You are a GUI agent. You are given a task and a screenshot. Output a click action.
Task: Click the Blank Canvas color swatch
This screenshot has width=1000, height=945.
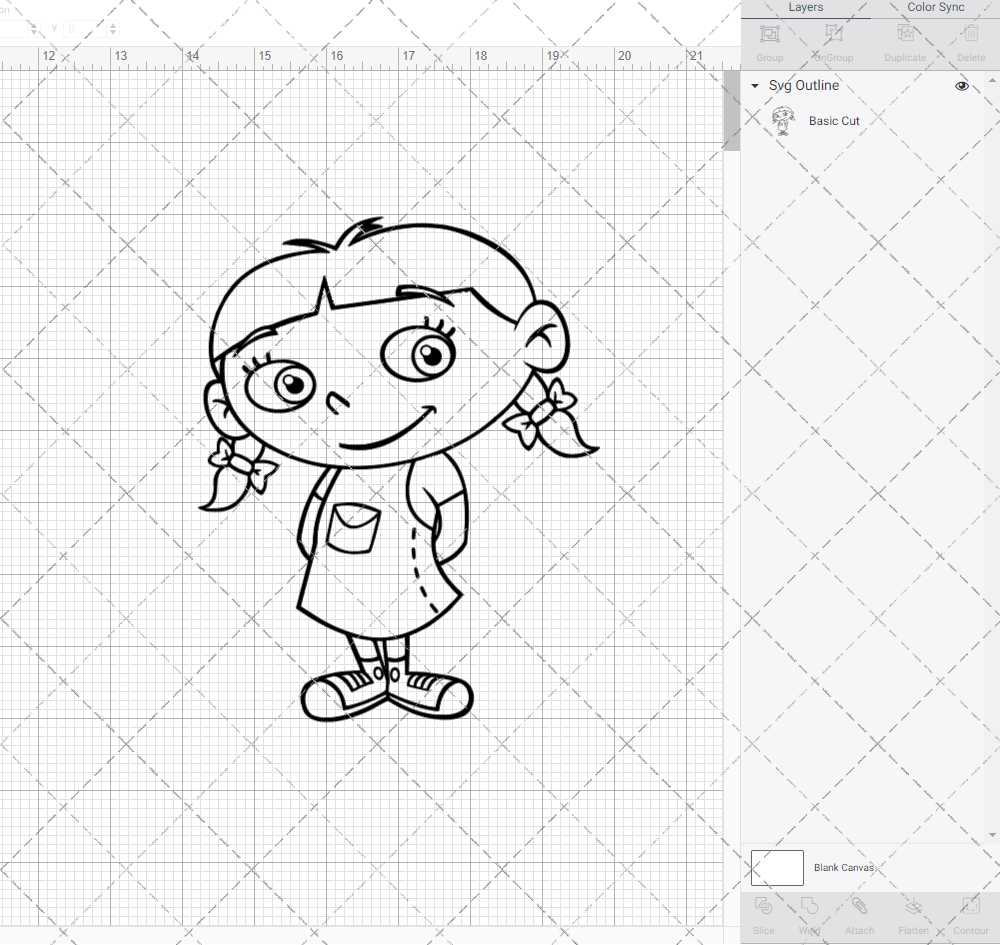point(777,867)
